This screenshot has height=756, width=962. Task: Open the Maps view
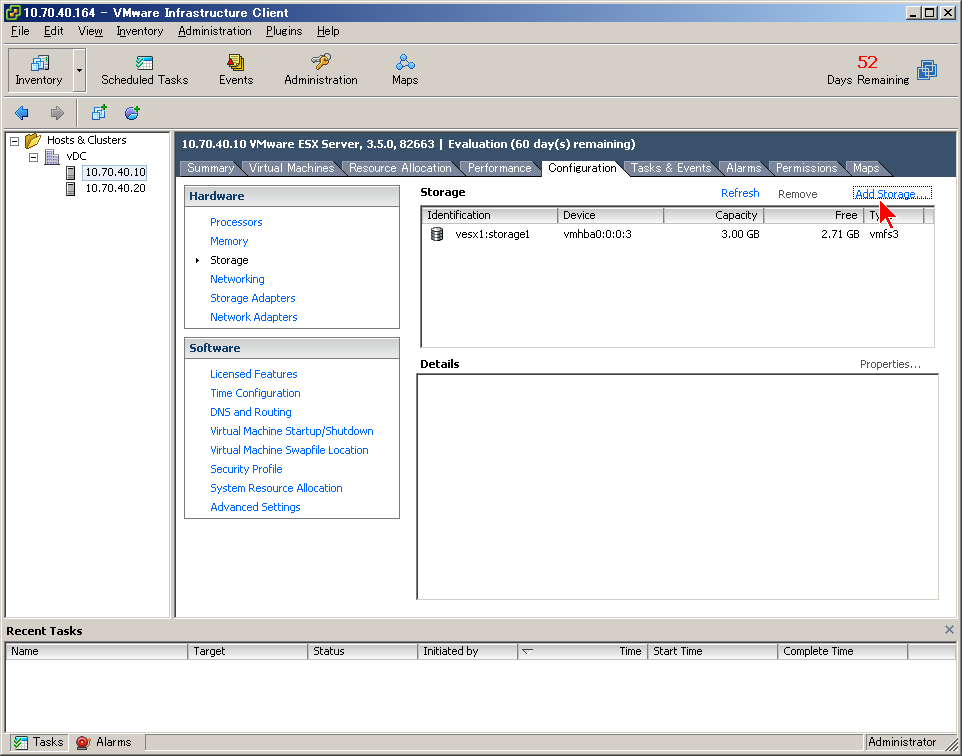tap(405, 70)
